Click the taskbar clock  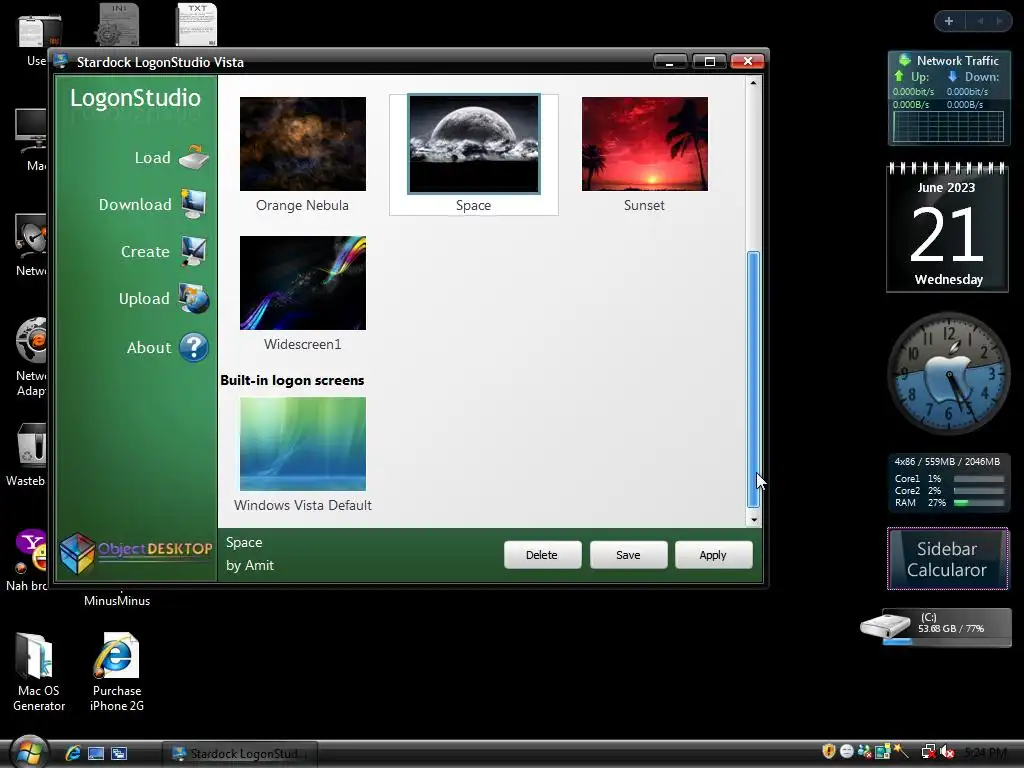985,753
